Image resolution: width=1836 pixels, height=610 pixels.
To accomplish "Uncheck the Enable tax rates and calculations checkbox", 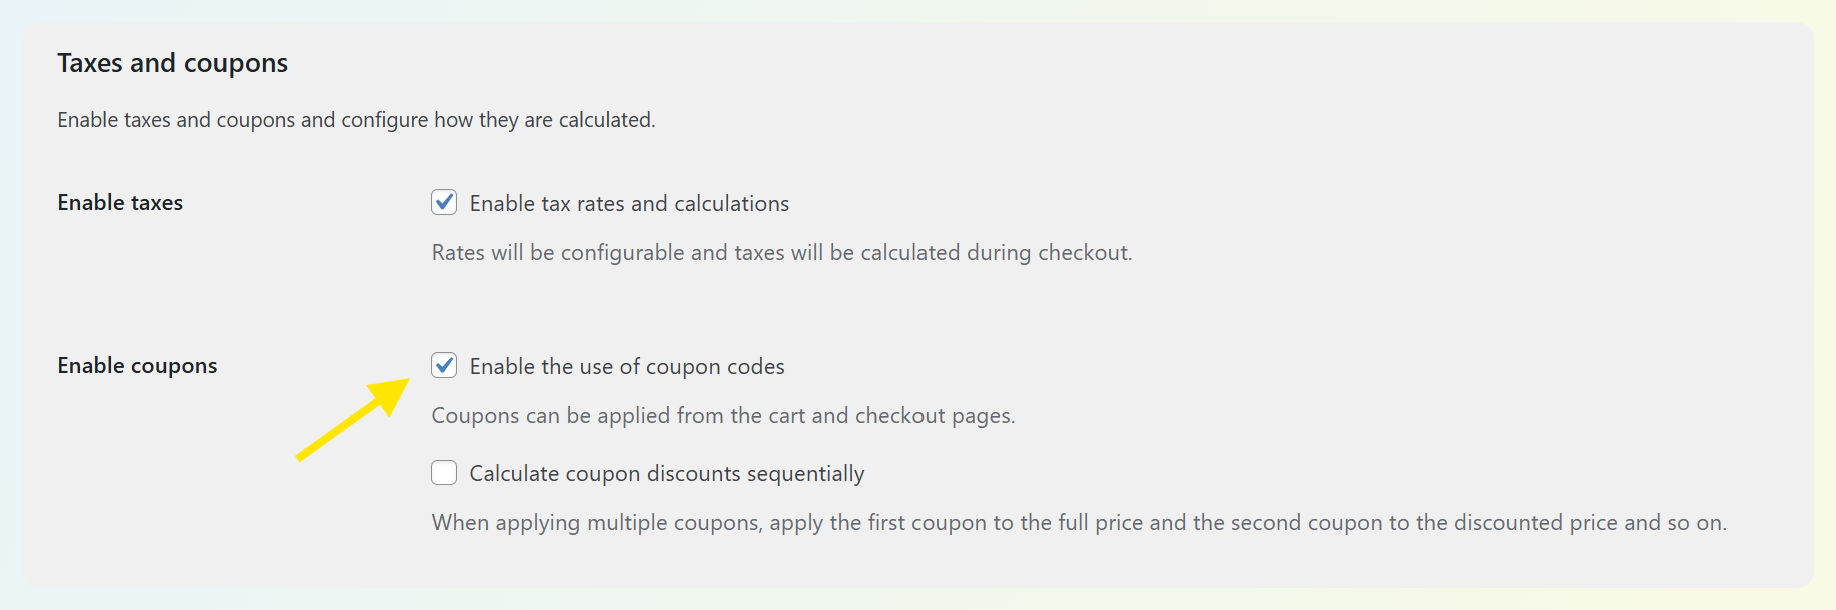I will pos(444,203).
